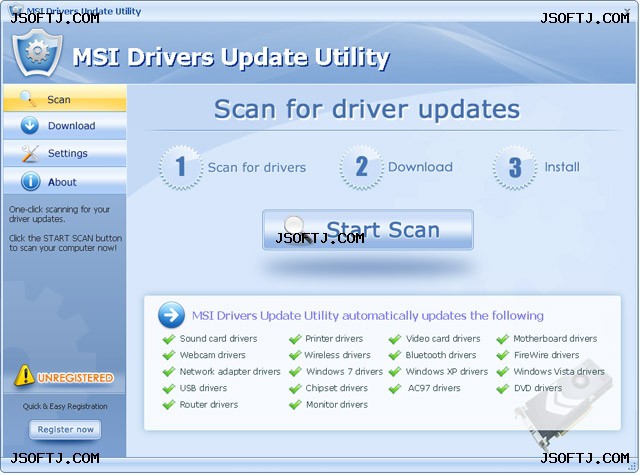Click the checkmark beside Windows Vista drivers
The height and width of the screenshot is (475, 640).
pyautogui.click(x=502, y=372)
